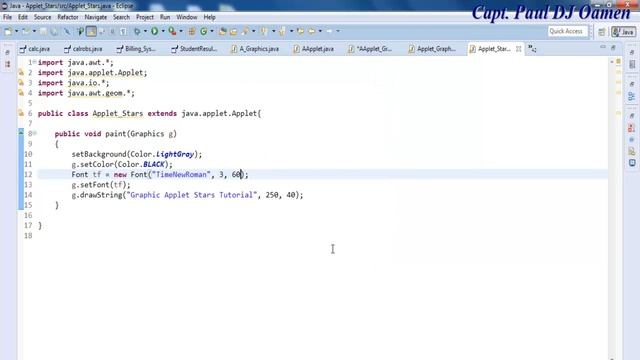Click the Back navigation arrow icon
This screenshot has width=640, height=360.
(312, 31)
